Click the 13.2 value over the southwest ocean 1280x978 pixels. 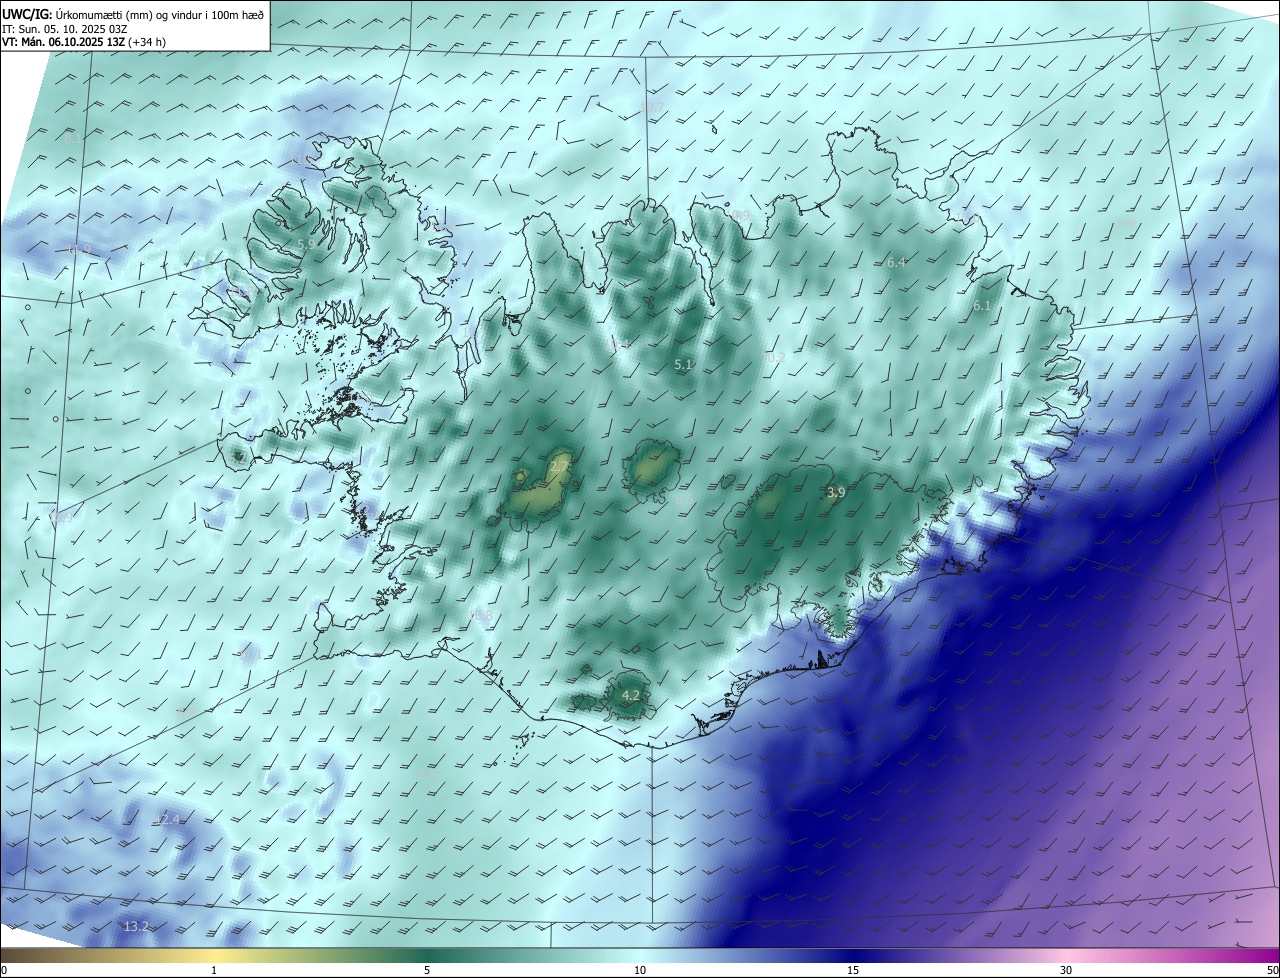(x=136, y=927)
